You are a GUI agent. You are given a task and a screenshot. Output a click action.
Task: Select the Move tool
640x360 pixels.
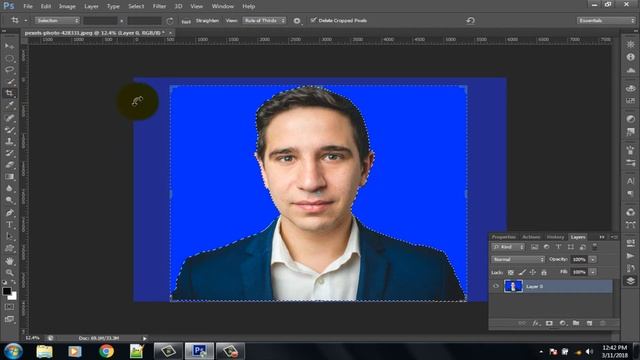point(9,46)
